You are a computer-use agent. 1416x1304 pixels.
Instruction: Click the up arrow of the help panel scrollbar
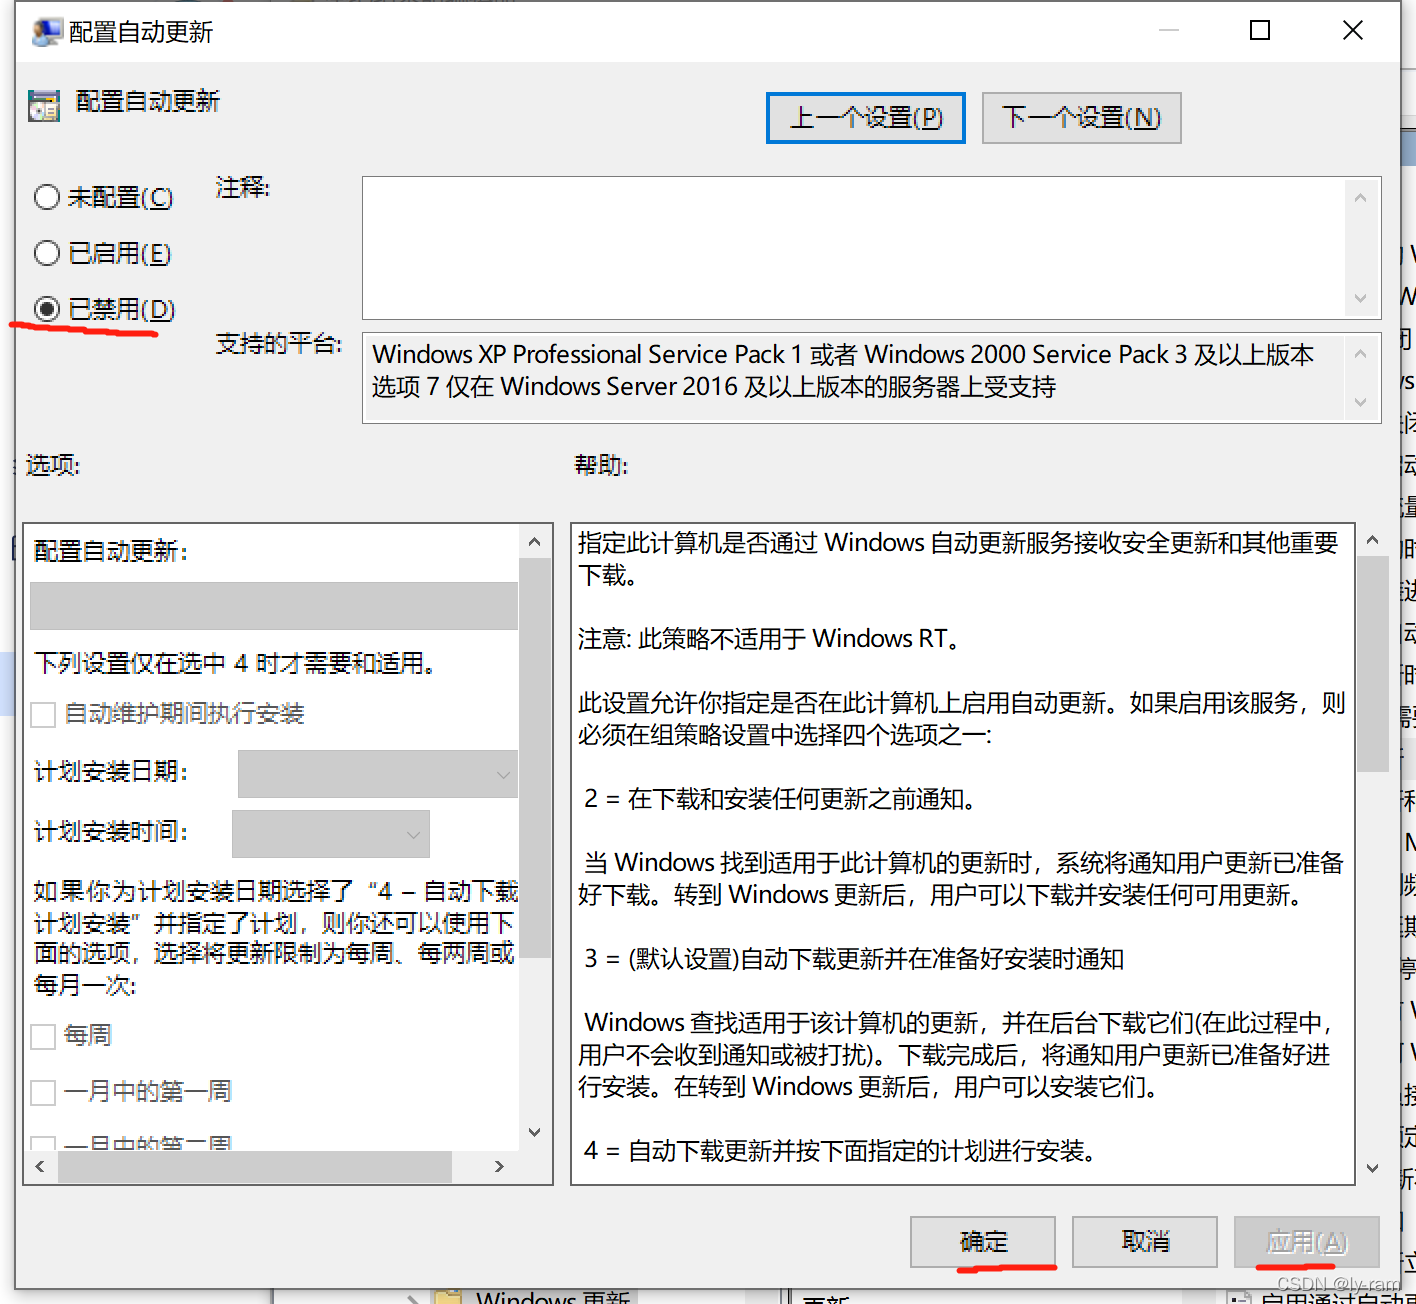pyautogui.click(x=1373, y=540)
